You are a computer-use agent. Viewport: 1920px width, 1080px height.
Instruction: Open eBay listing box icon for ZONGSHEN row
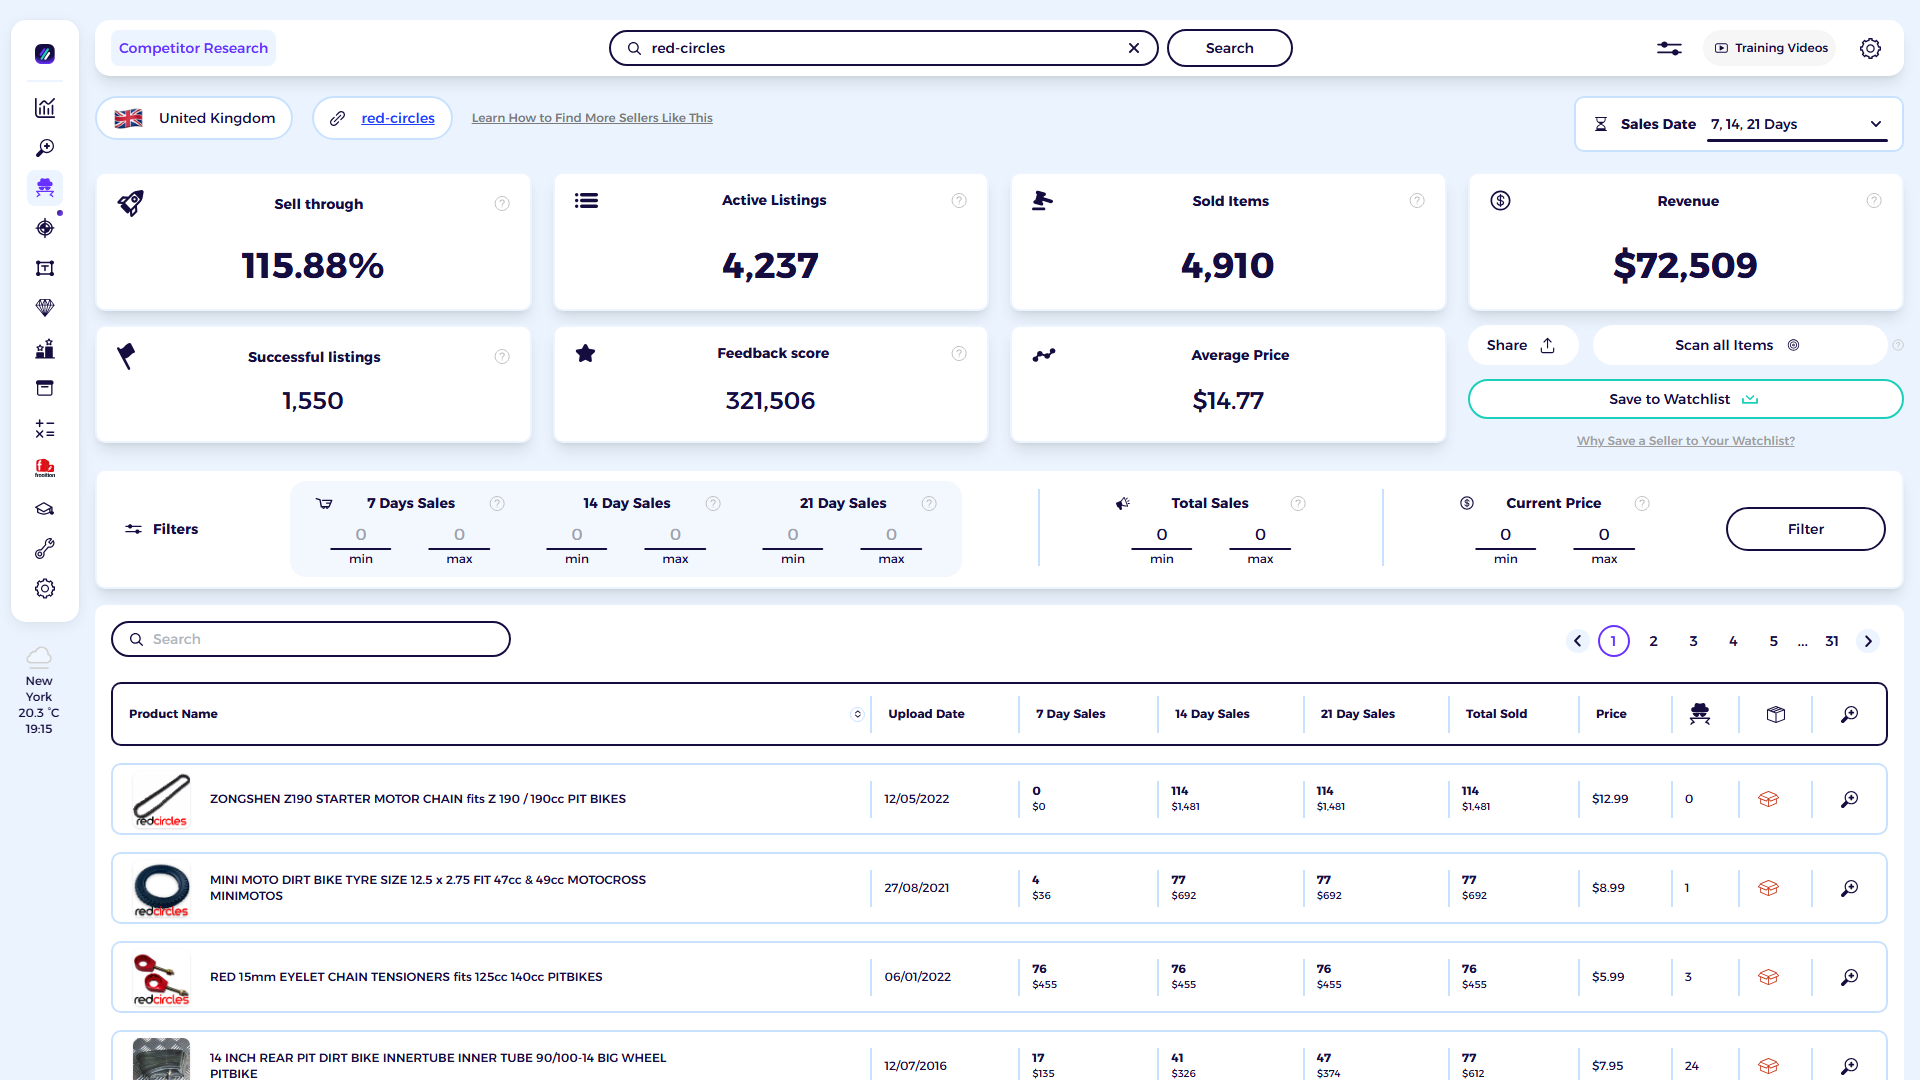pyautogui.click(x=1768, y=799)
